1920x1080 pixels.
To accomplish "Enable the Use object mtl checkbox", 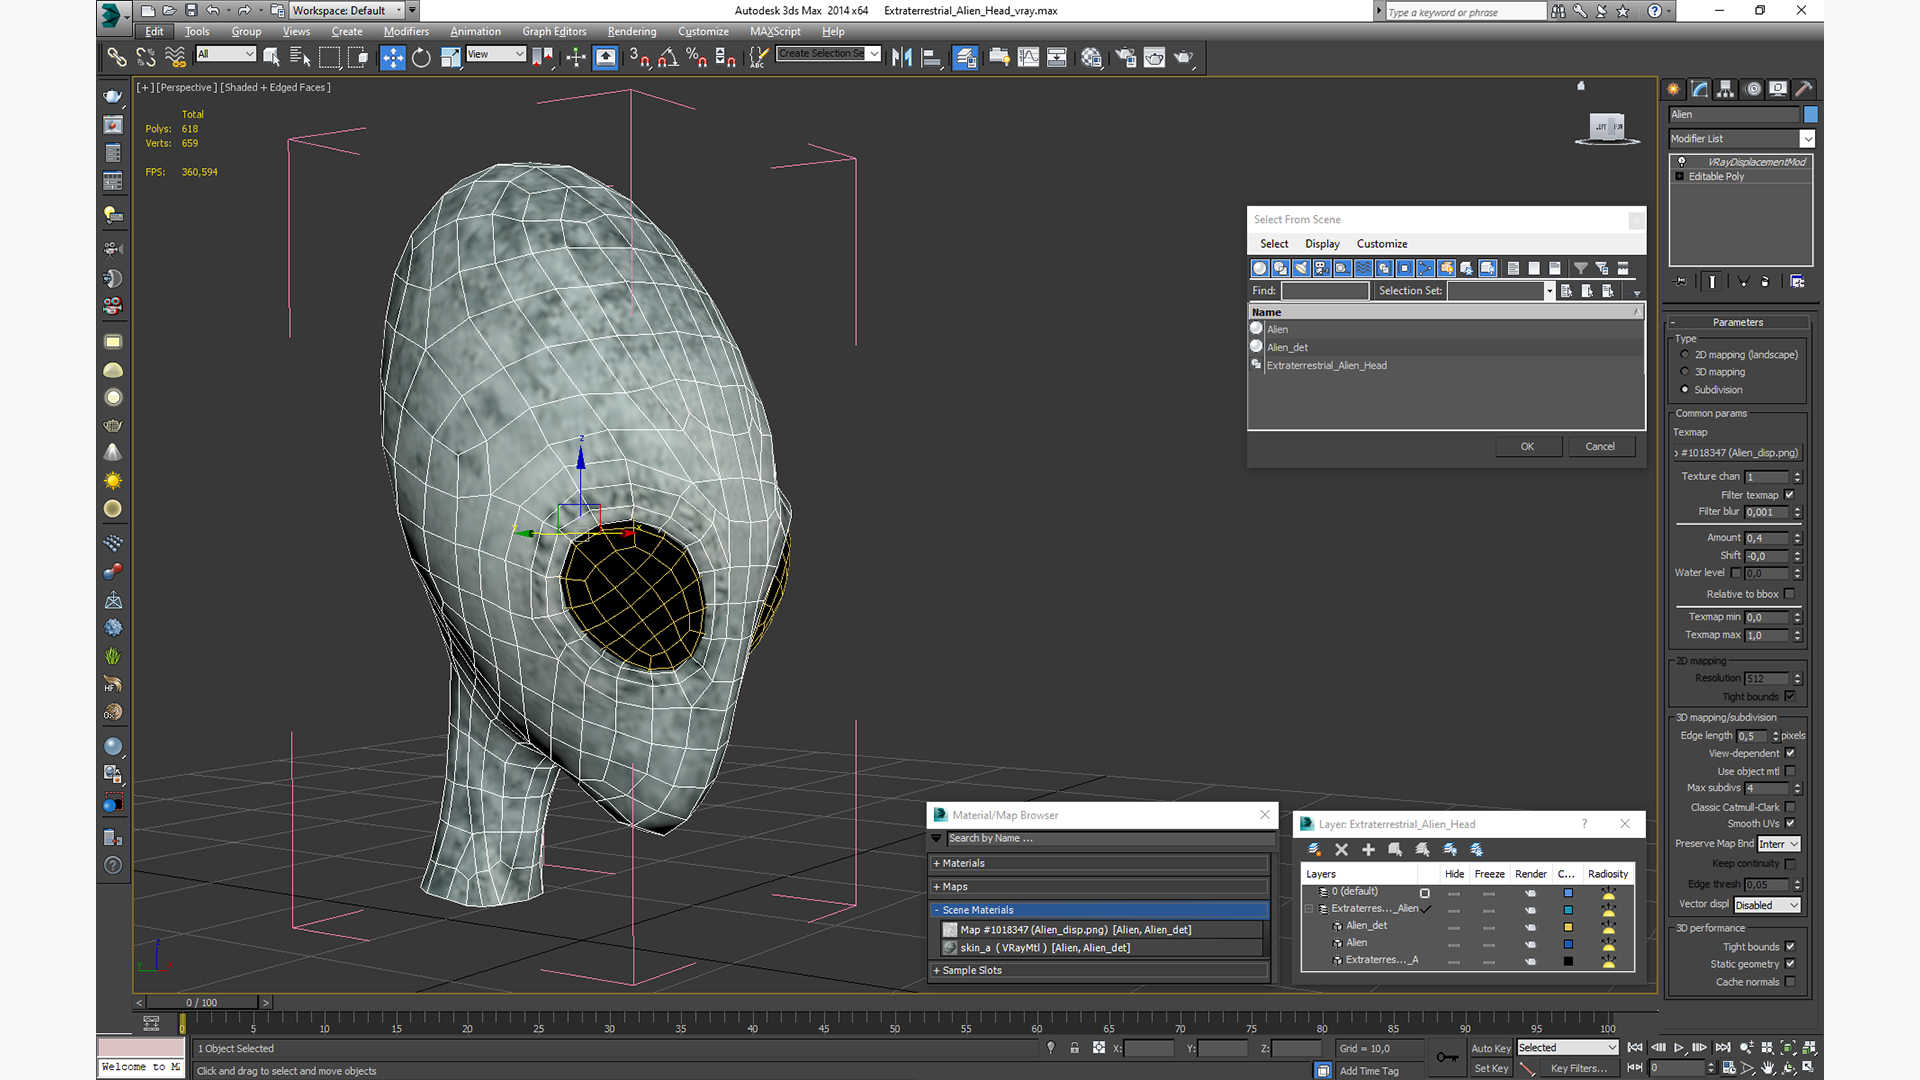I will 1789,771.
